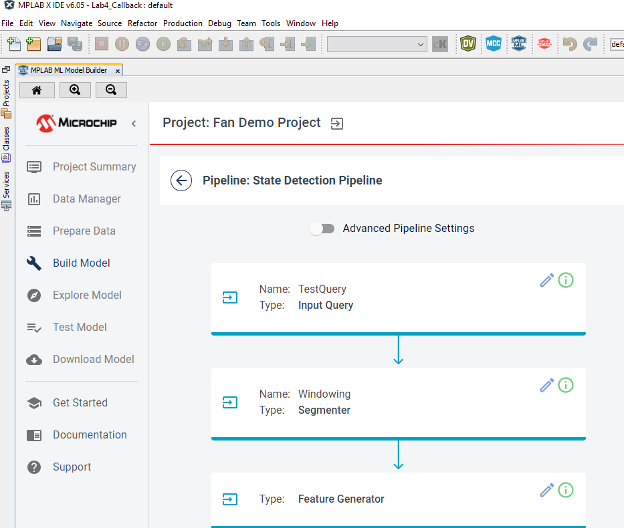Edit the TestQuery step with pencil icon
This screenshot has height=528, width=624.
pos(546,281)
